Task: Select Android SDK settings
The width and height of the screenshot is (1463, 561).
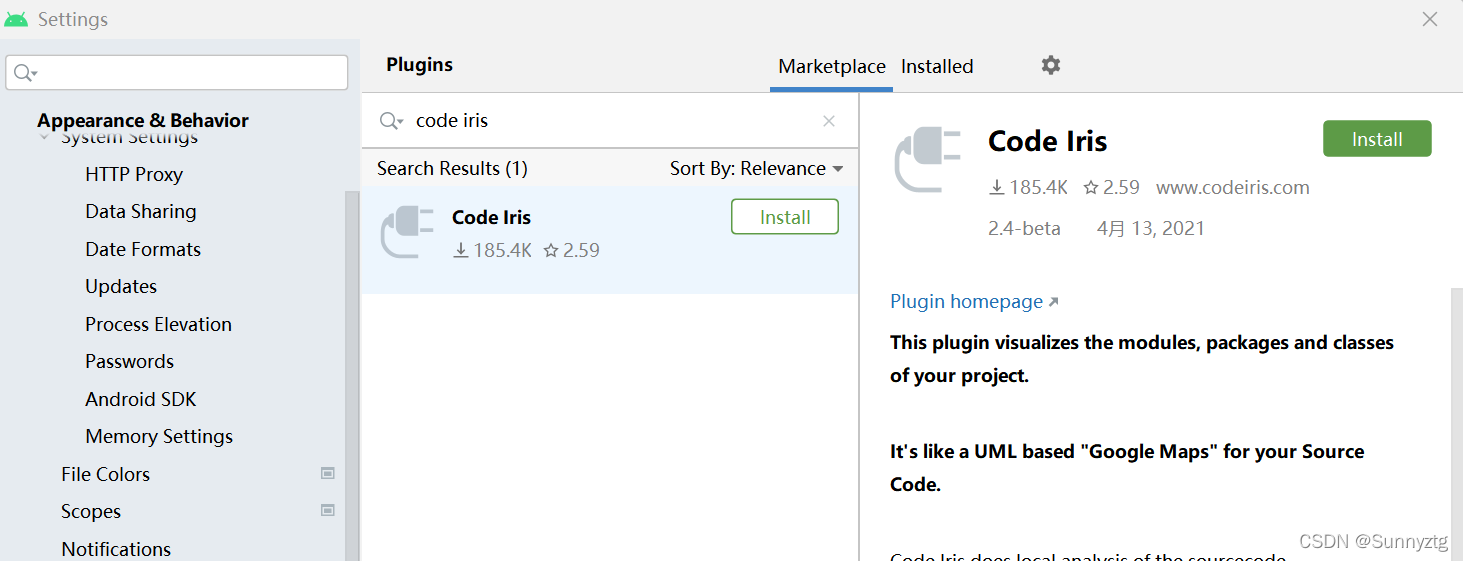Action: (x=141, y=399)
